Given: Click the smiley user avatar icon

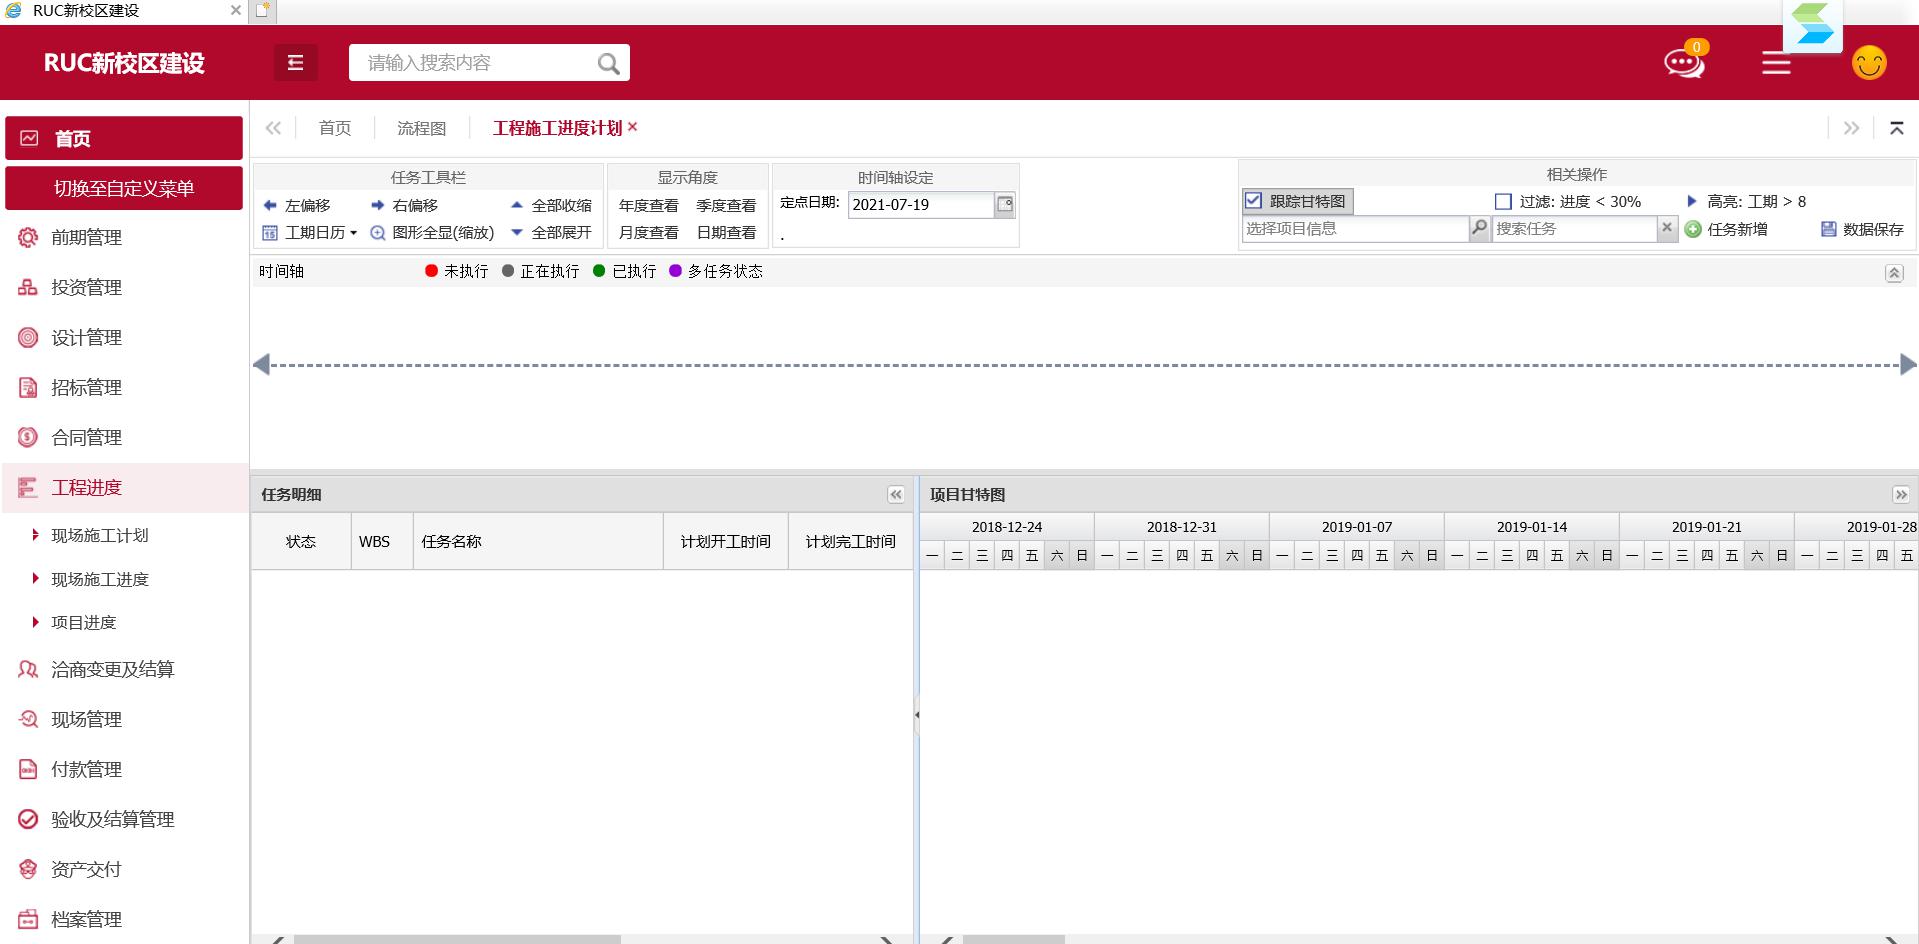Looking at the screenshot, I should tap(1868, 63).
